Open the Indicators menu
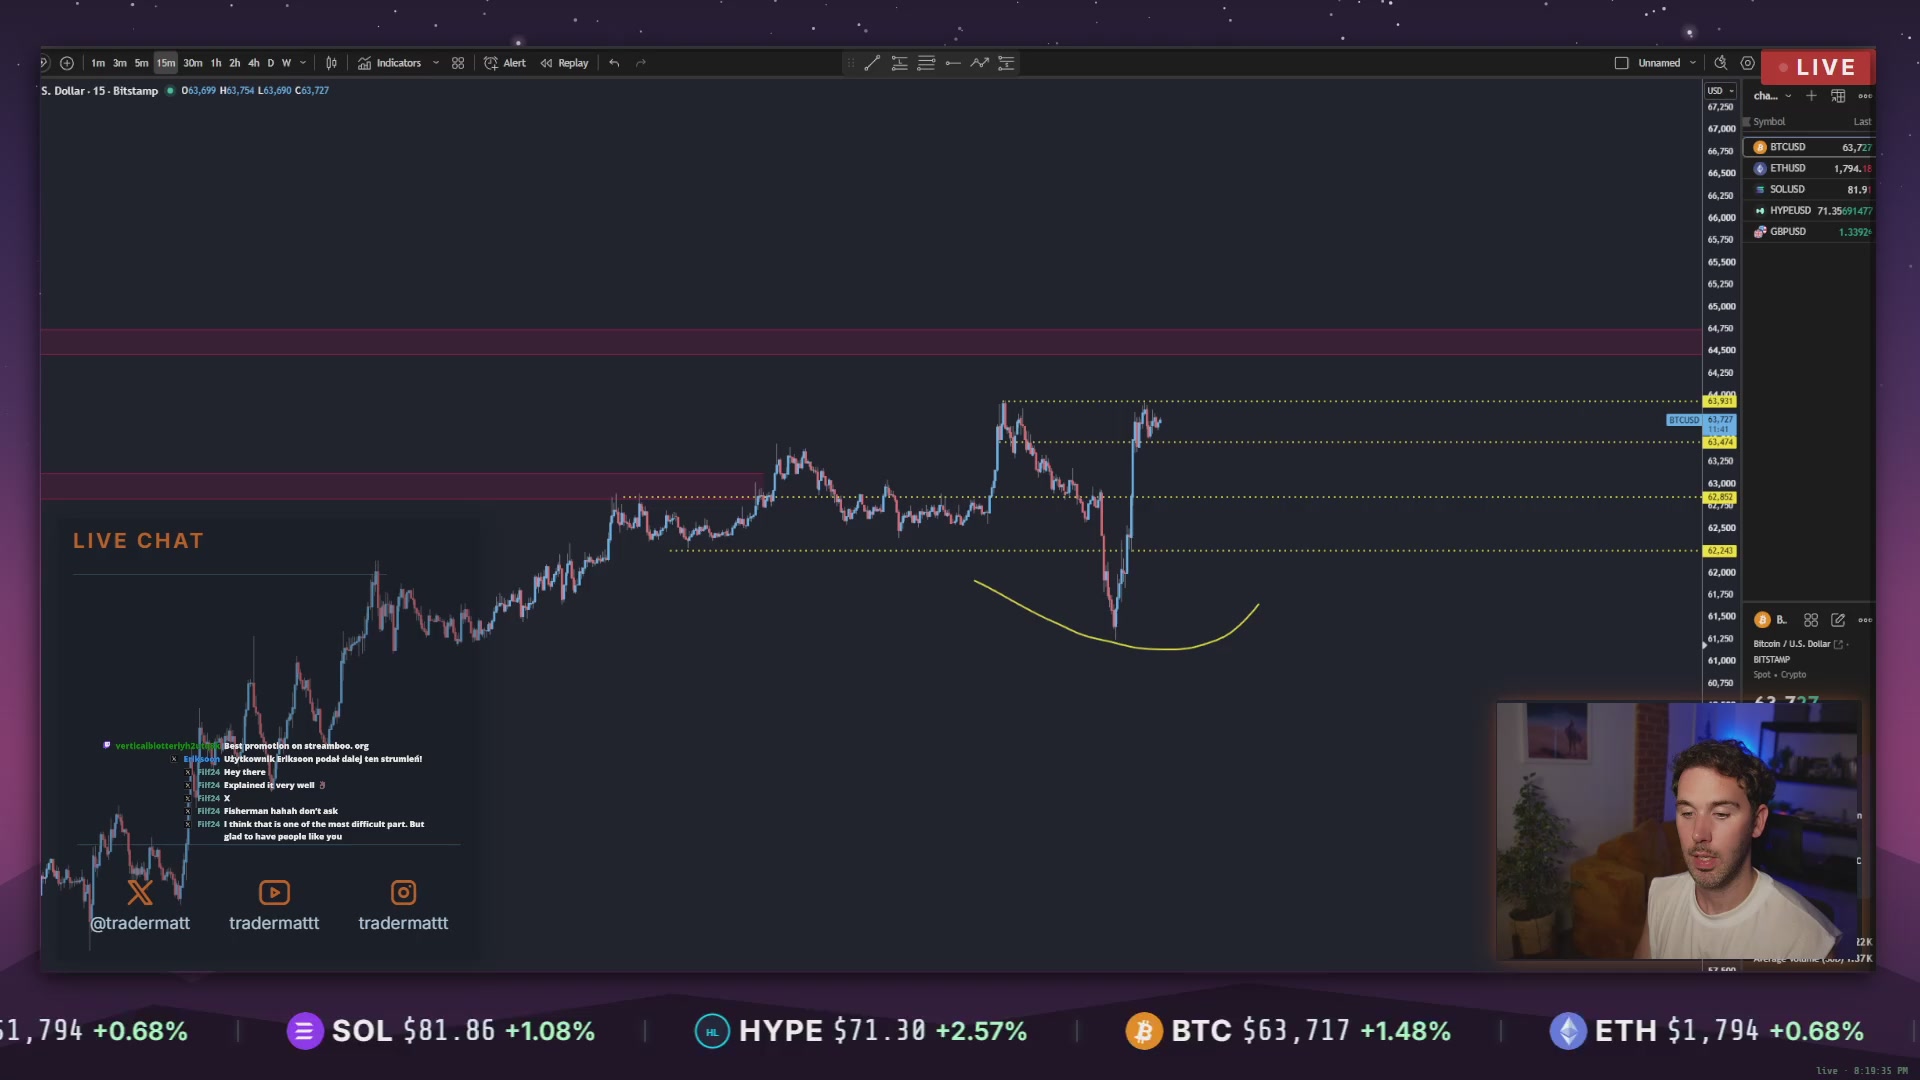 (390, 63)
